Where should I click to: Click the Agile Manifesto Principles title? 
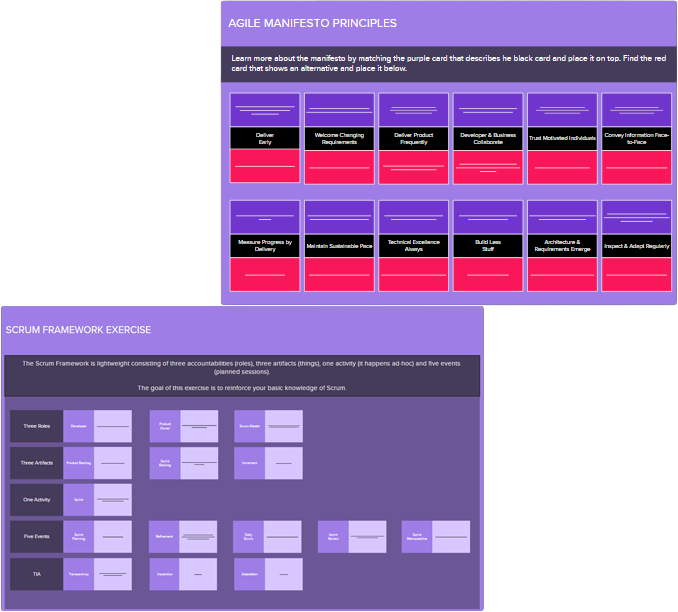[312, 23]
